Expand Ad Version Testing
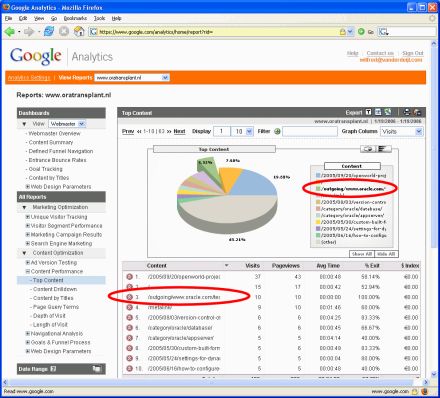This screenshot has width=440, height=398. pos(28,263)
